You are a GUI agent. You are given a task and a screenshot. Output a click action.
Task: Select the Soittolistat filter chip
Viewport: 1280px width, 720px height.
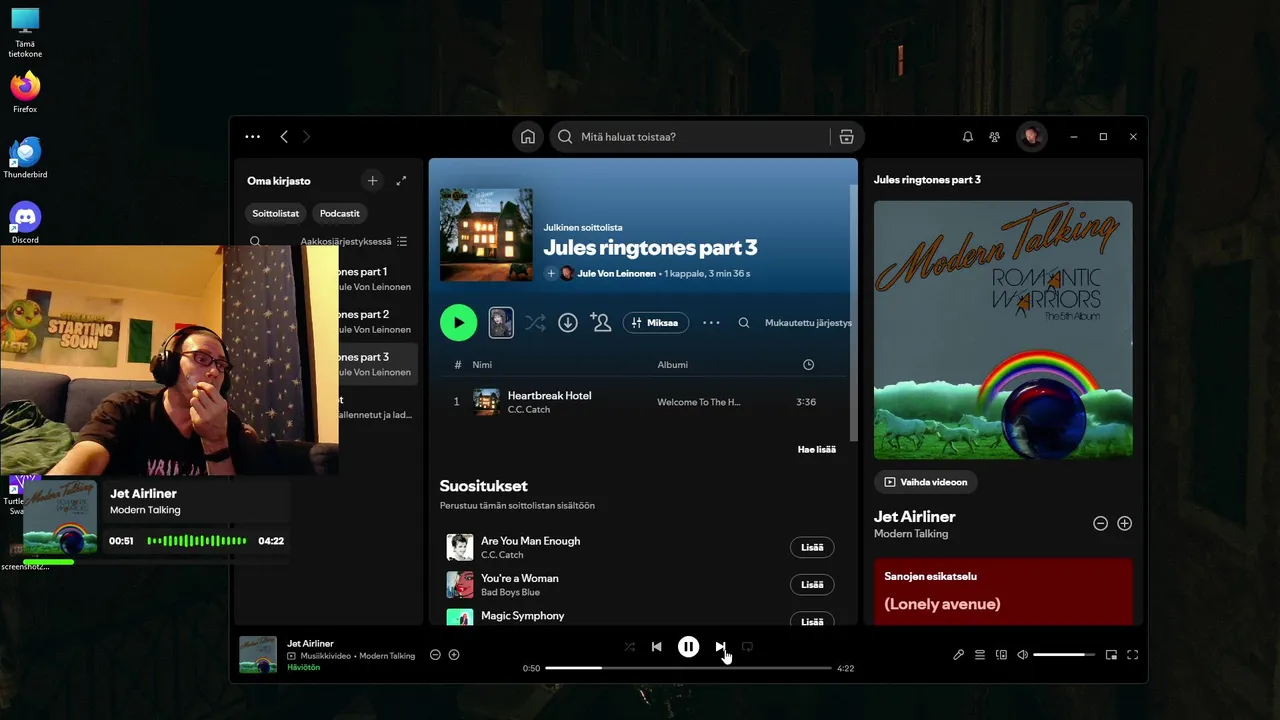point(276,213)
